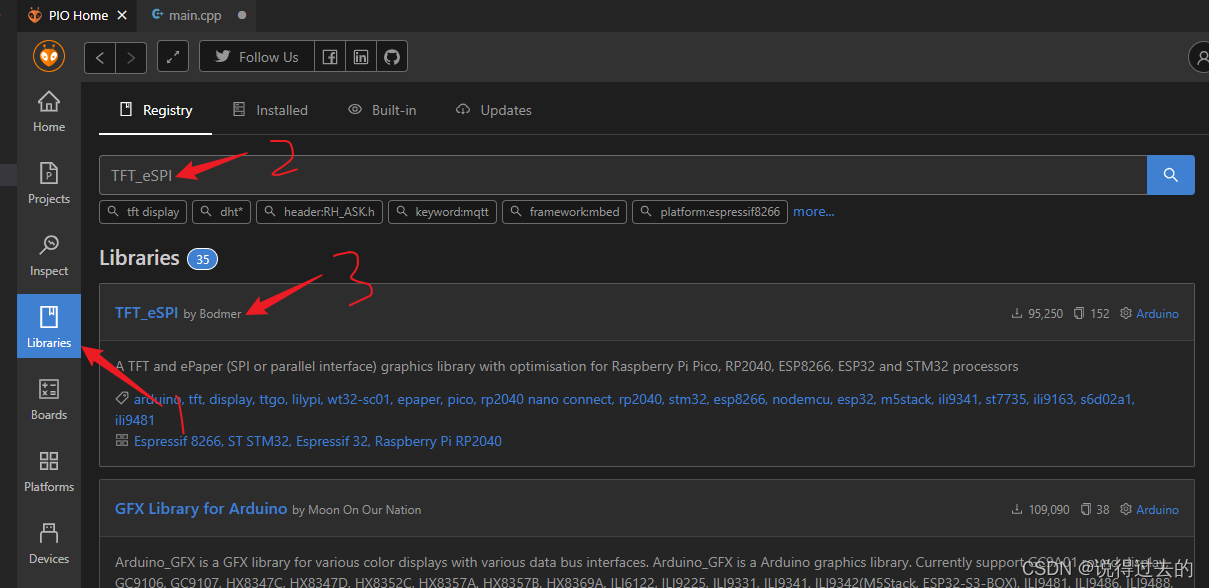Image resolution: width=1209 pixels, height=588 pixels.
Task: Click the lilypi keyword tag
Action: (306, 399)
